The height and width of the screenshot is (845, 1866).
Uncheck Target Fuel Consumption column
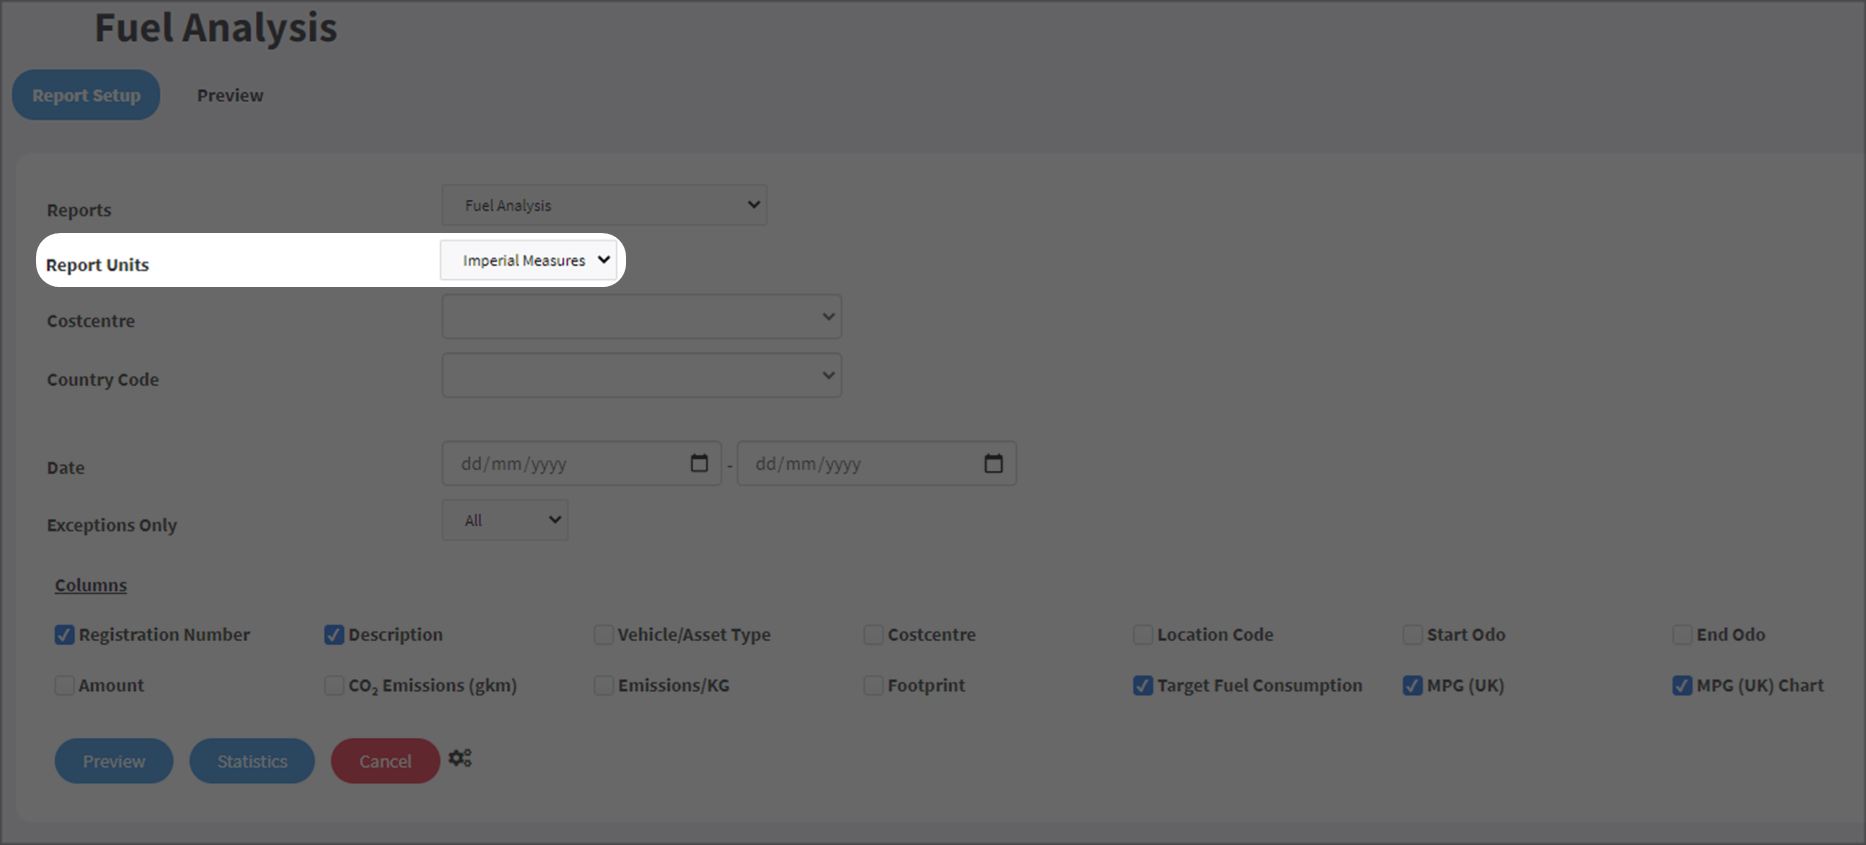click(1143, 685)
